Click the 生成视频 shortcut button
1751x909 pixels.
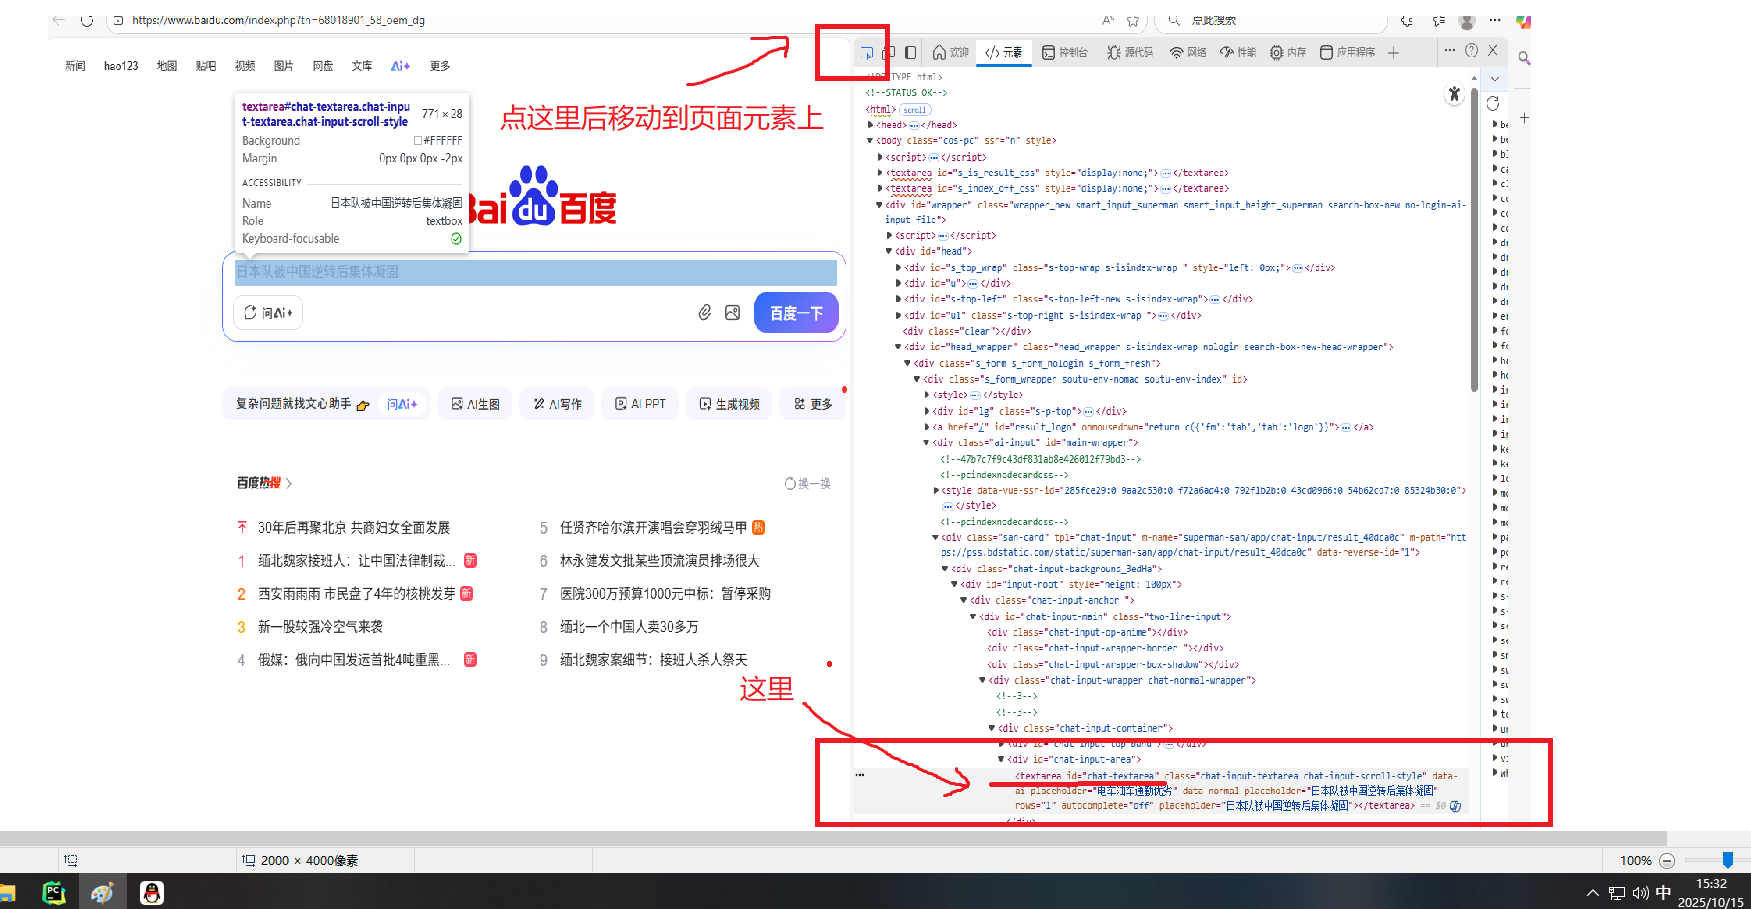click(x=729, y=404)
